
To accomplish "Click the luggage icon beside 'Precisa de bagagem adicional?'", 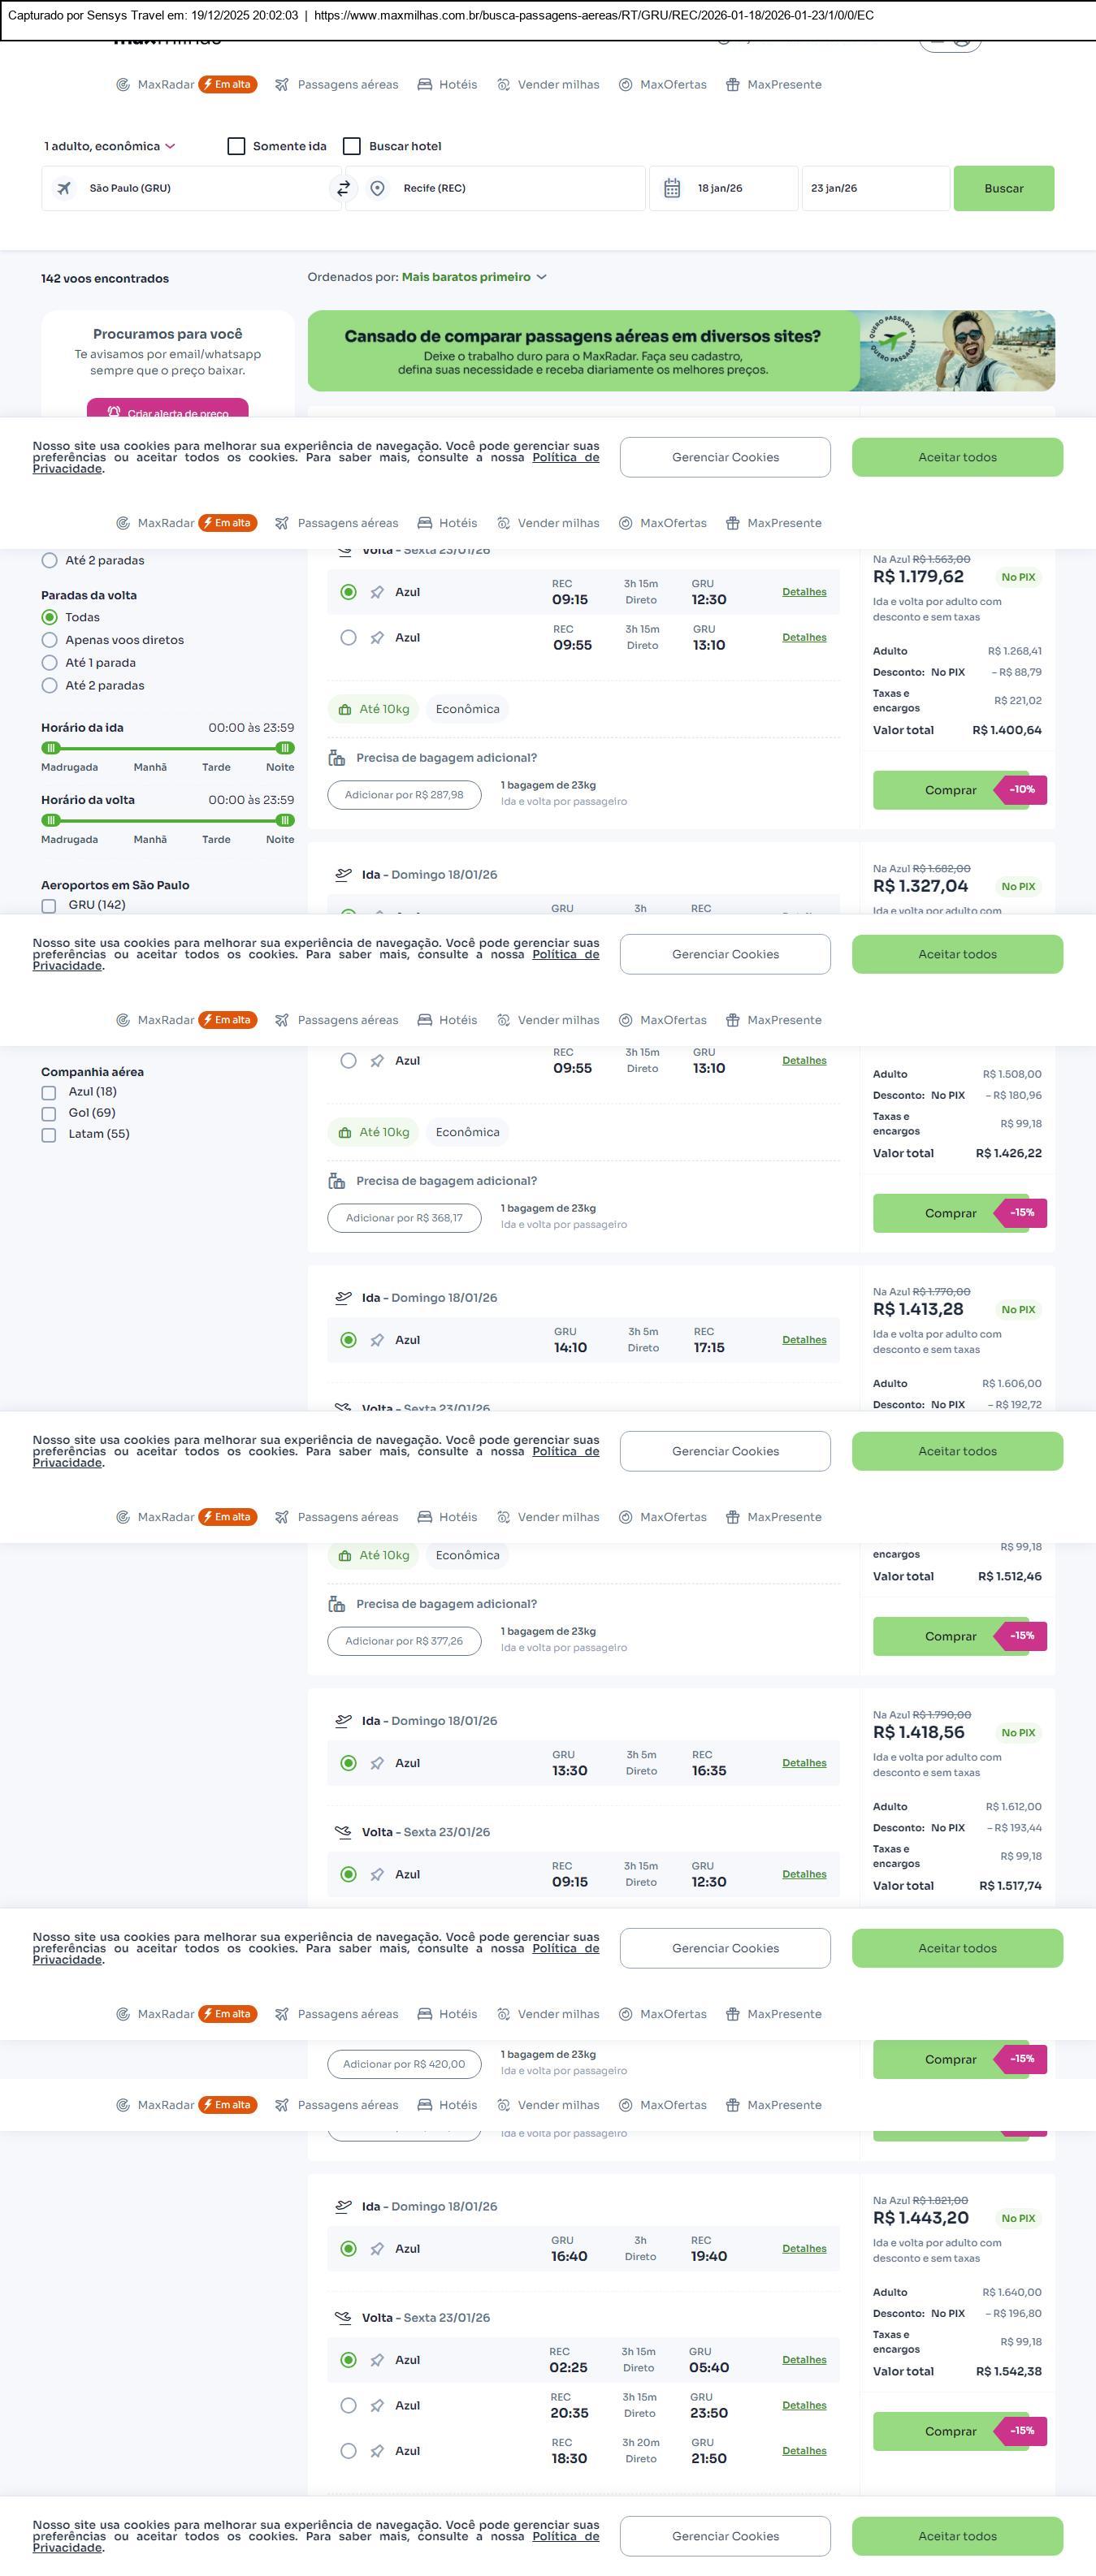I will pyautogui.click(x=337, y=758).
